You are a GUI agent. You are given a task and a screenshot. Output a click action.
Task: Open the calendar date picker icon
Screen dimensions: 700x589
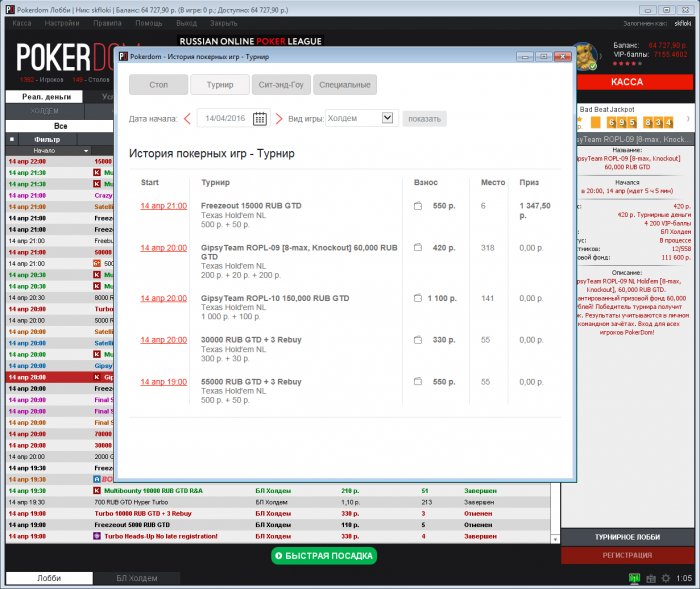[x=260, y=119]
